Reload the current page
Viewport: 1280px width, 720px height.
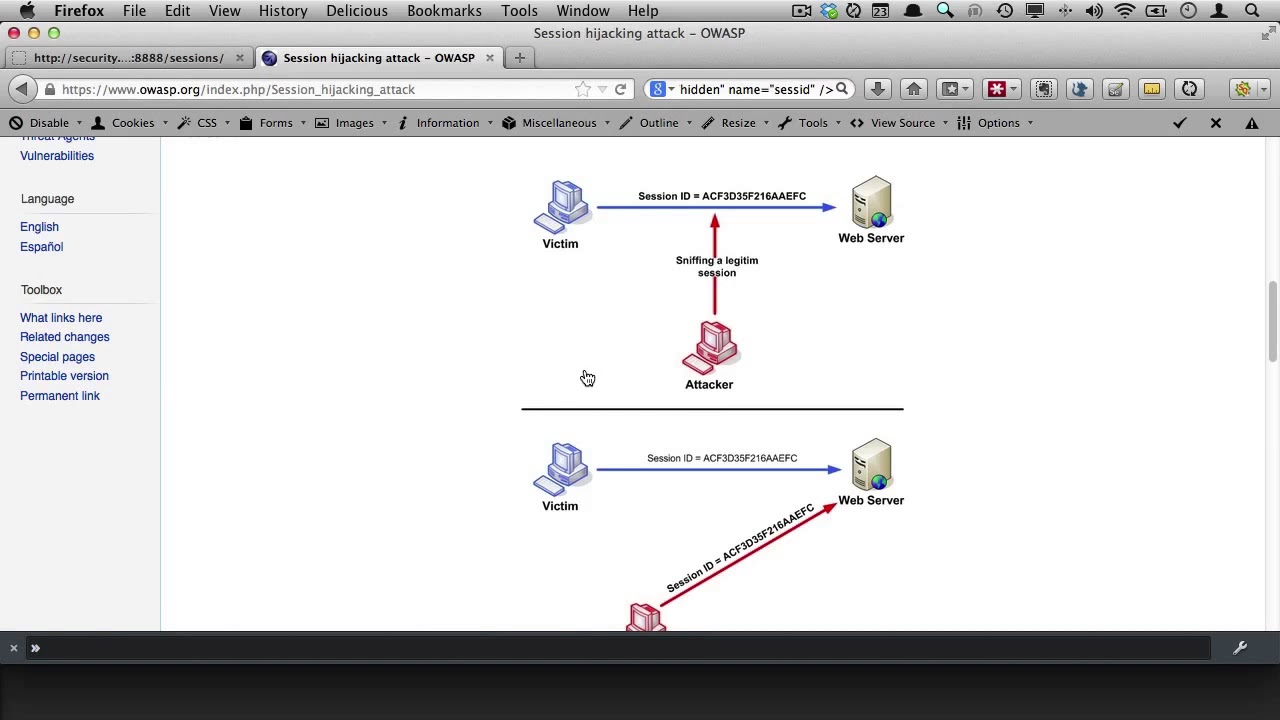coord(620,89)
